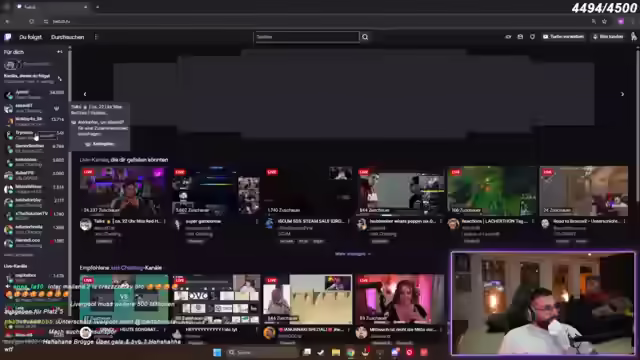Open a new browser tab
640x360 pixels.
pyautogui.click(x=97, y=7)
